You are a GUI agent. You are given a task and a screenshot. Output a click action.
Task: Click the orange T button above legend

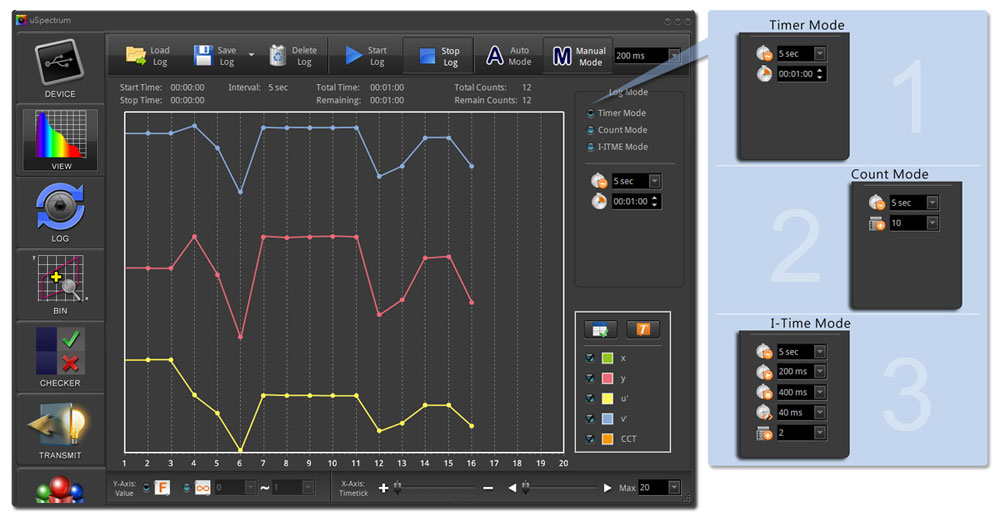642,328
